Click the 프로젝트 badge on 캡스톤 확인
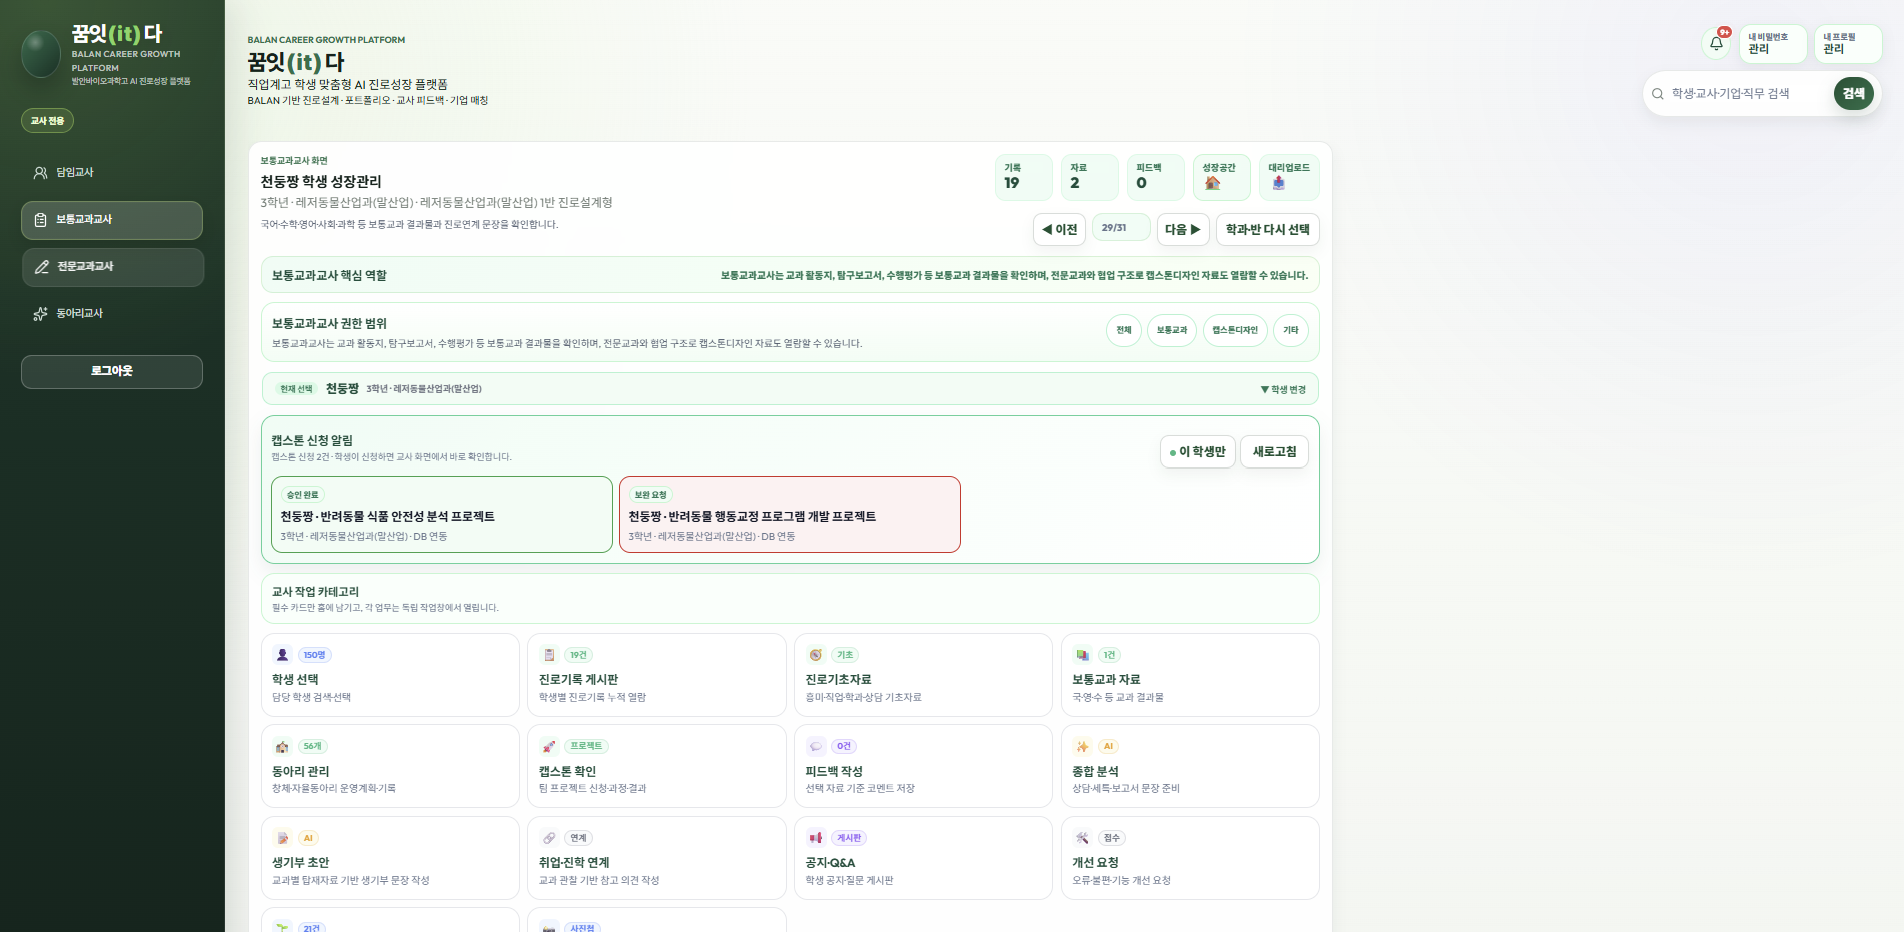This screenshot has width=1904, height=932. pos(586,746)
